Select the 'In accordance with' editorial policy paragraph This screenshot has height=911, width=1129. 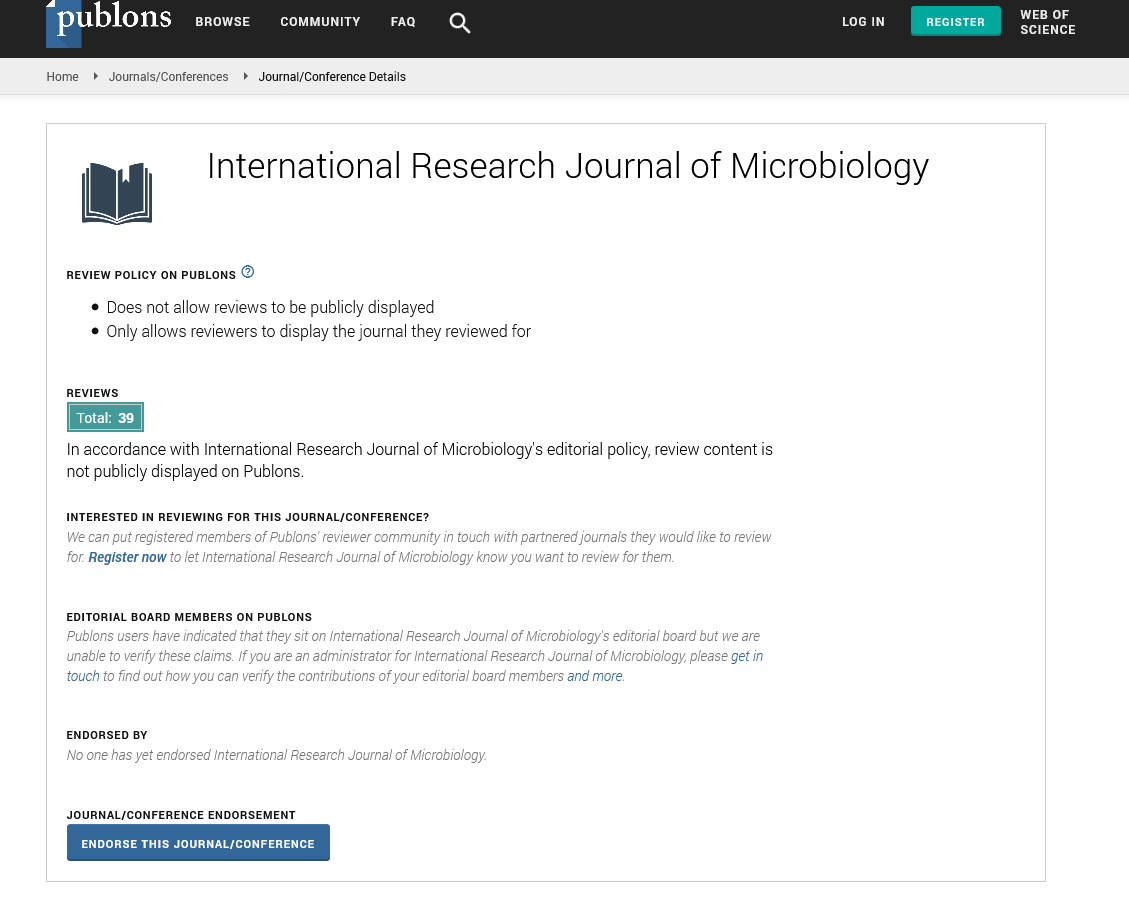tap(419, 460)
